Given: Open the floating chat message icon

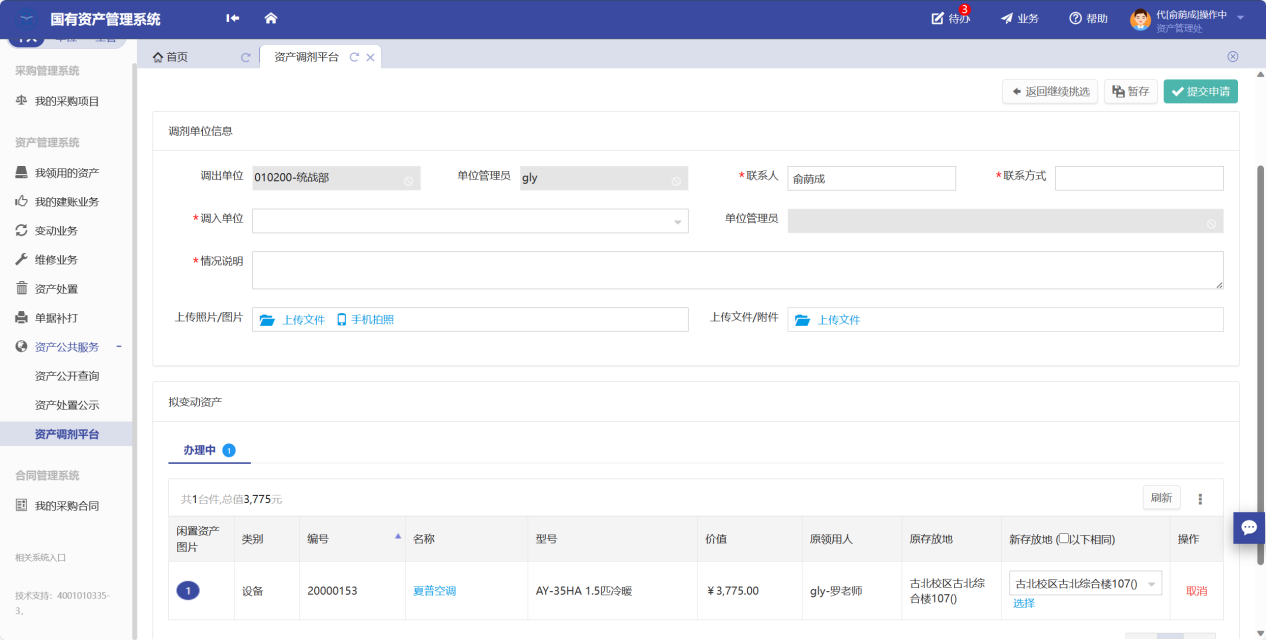Looking at the screenshot, I should (1248, 527).
